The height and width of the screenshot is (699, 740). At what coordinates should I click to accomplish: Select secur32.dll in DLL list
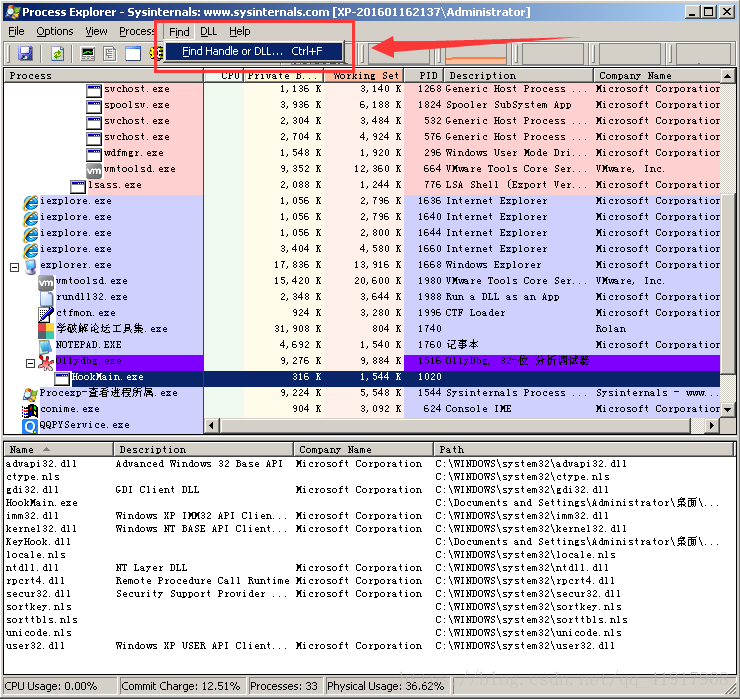38,594
